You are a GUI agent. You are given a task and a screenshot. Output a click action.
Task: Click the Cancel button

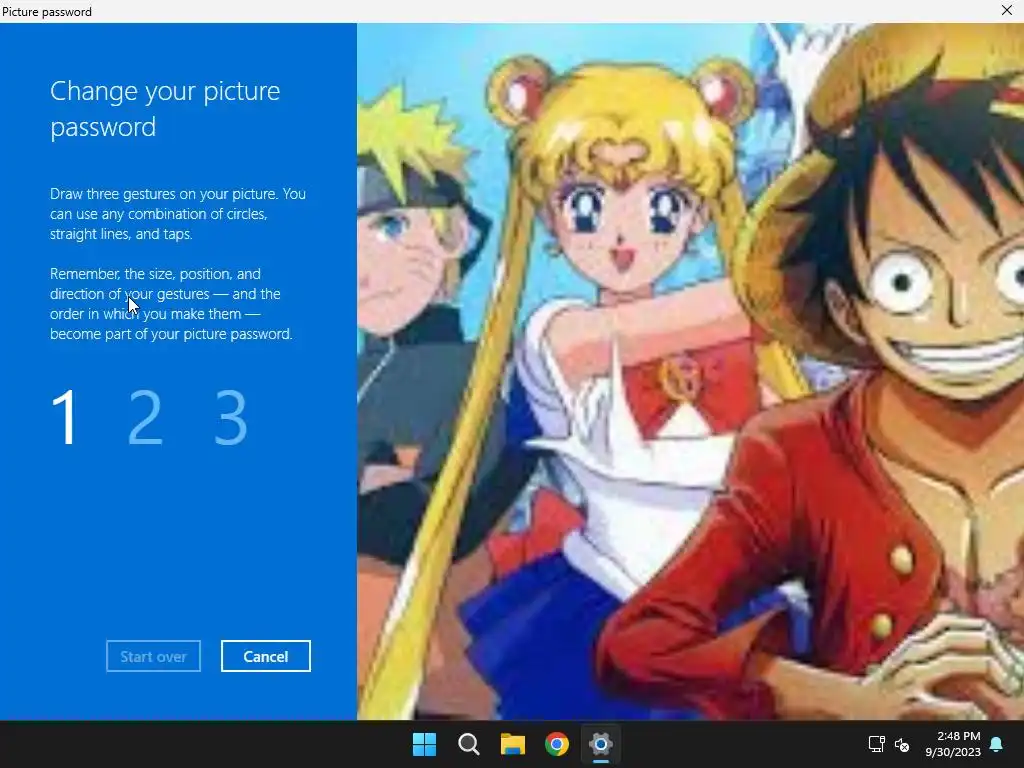click(266, 656)
